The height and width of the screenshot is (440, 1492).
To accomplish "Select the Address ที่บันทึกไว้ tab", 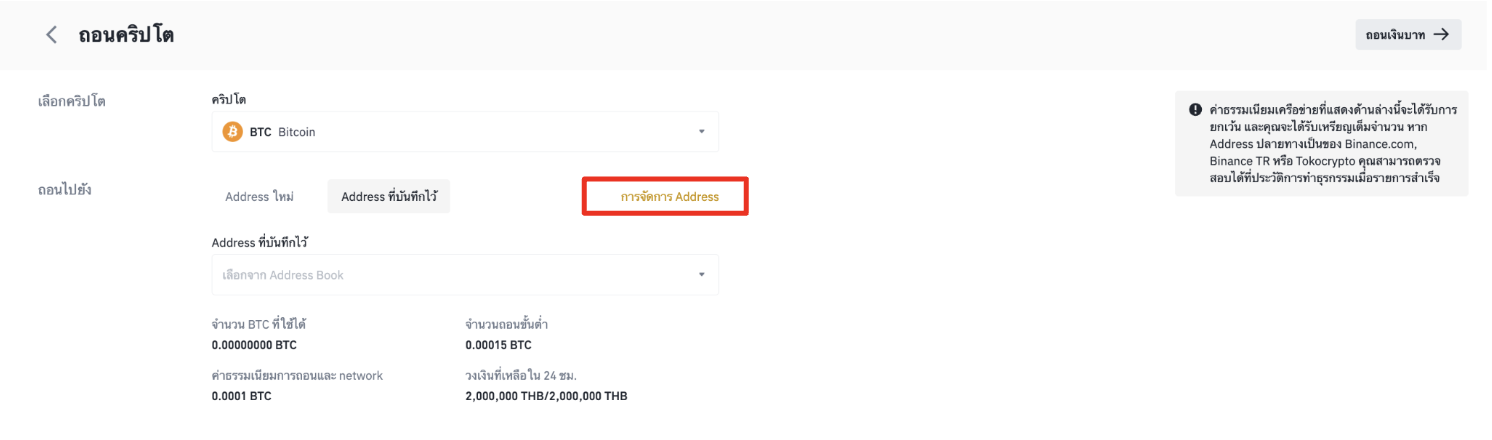I will pyautogui.click(x=388, y=197).
